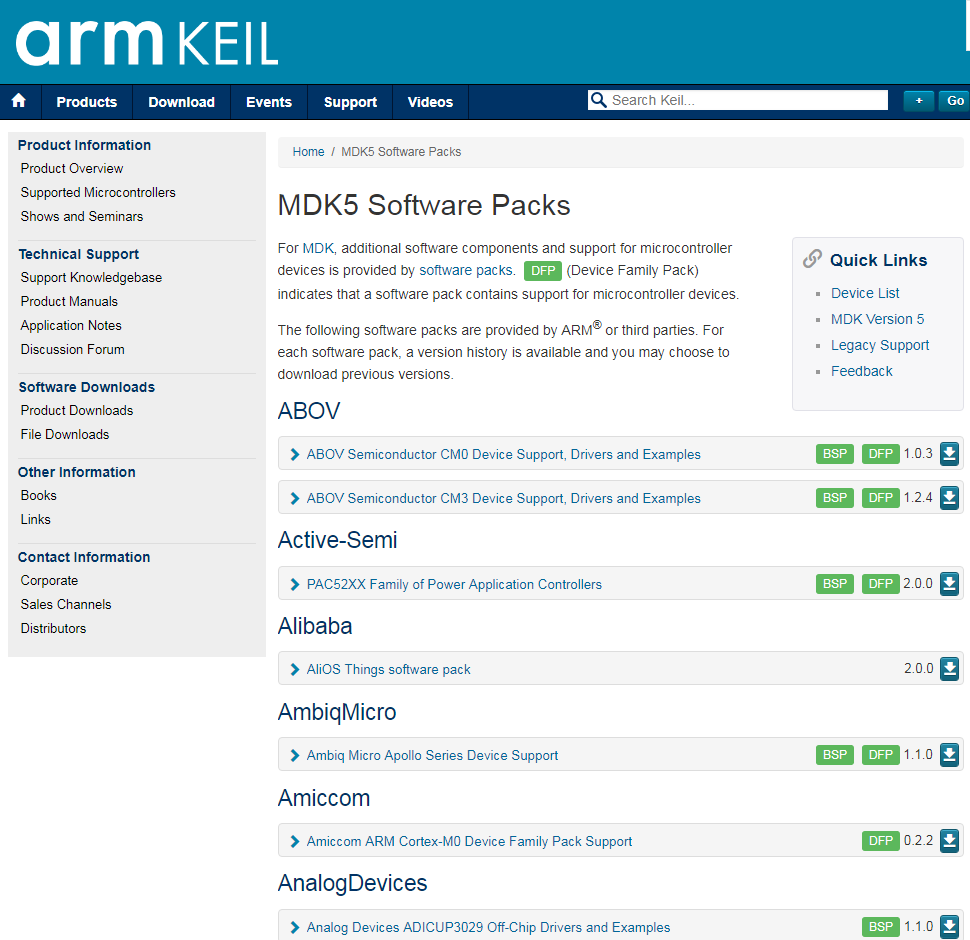Download ABOV CM3 pack version 1.2.4

click(x=949, y=498)
